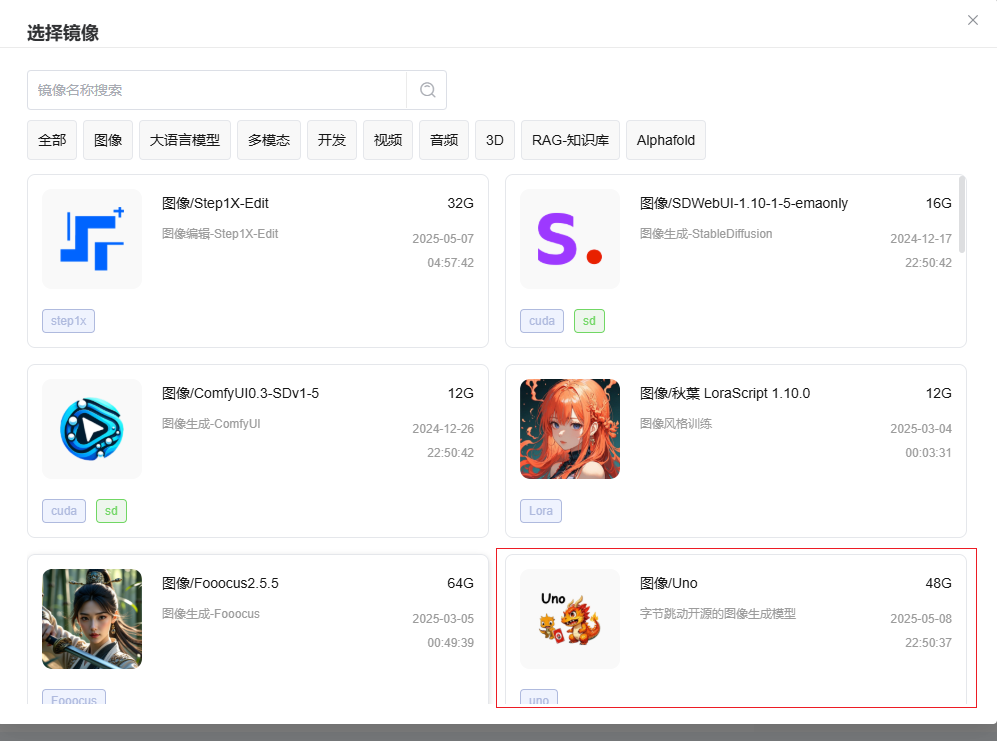997x741 pixels.
Task: Switch to the 视频 category
Action: point(388,140)
